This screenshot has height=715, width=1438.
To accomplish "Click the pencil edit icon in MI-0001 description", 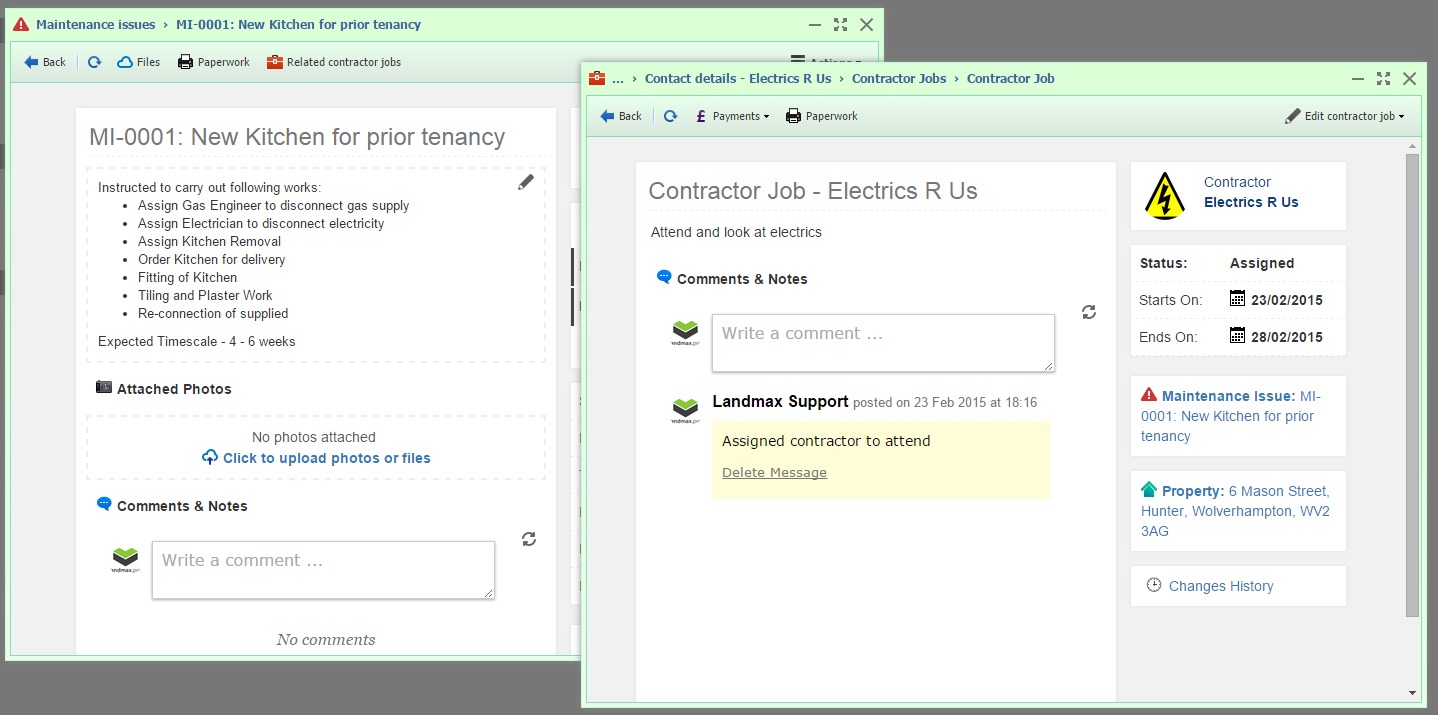I will click(526, 182).
